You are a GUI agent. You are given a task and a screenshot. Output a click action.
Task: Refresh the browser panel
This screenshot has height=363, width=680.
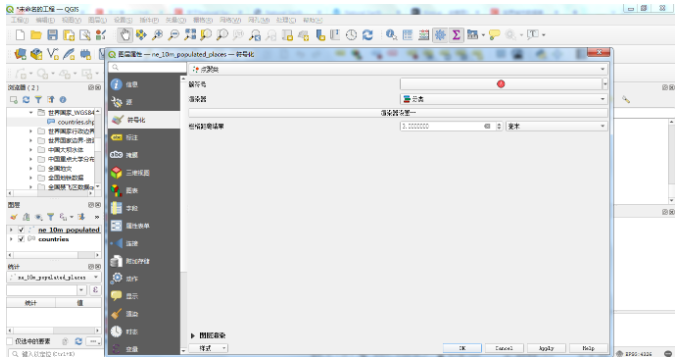[26, 100]
